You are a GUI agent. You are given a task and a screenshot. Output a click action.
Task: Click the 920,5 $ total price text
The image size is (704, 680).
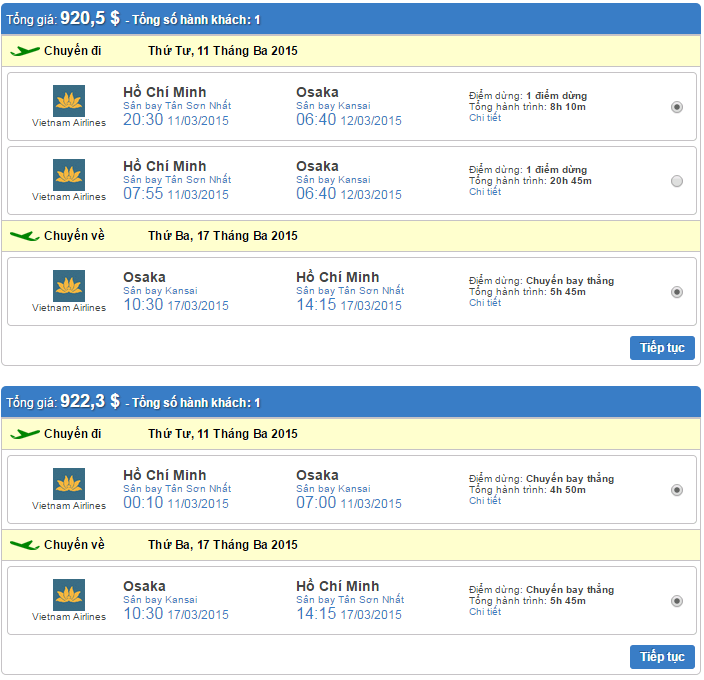90,18
